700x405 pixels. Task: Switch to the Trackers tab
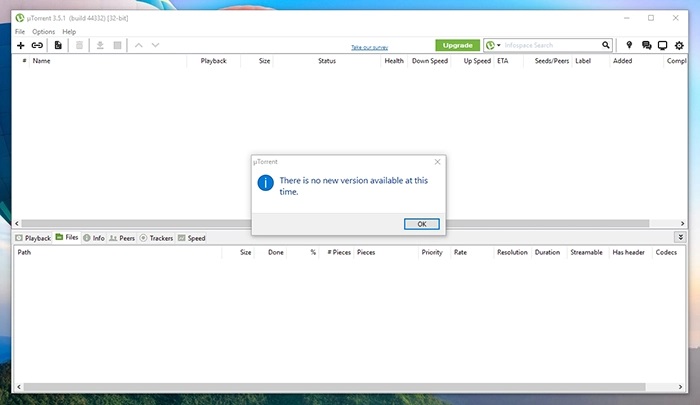tap(156, 238)
